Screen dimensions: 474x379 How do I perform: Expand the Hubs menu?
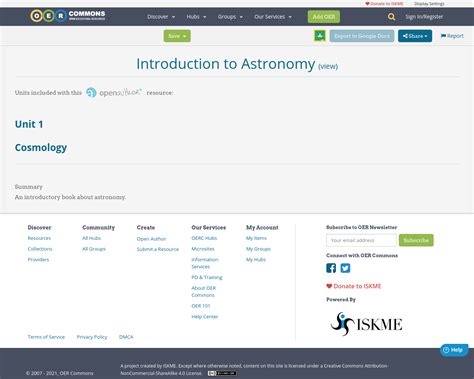pyautogui.click(x=196, y=17)
